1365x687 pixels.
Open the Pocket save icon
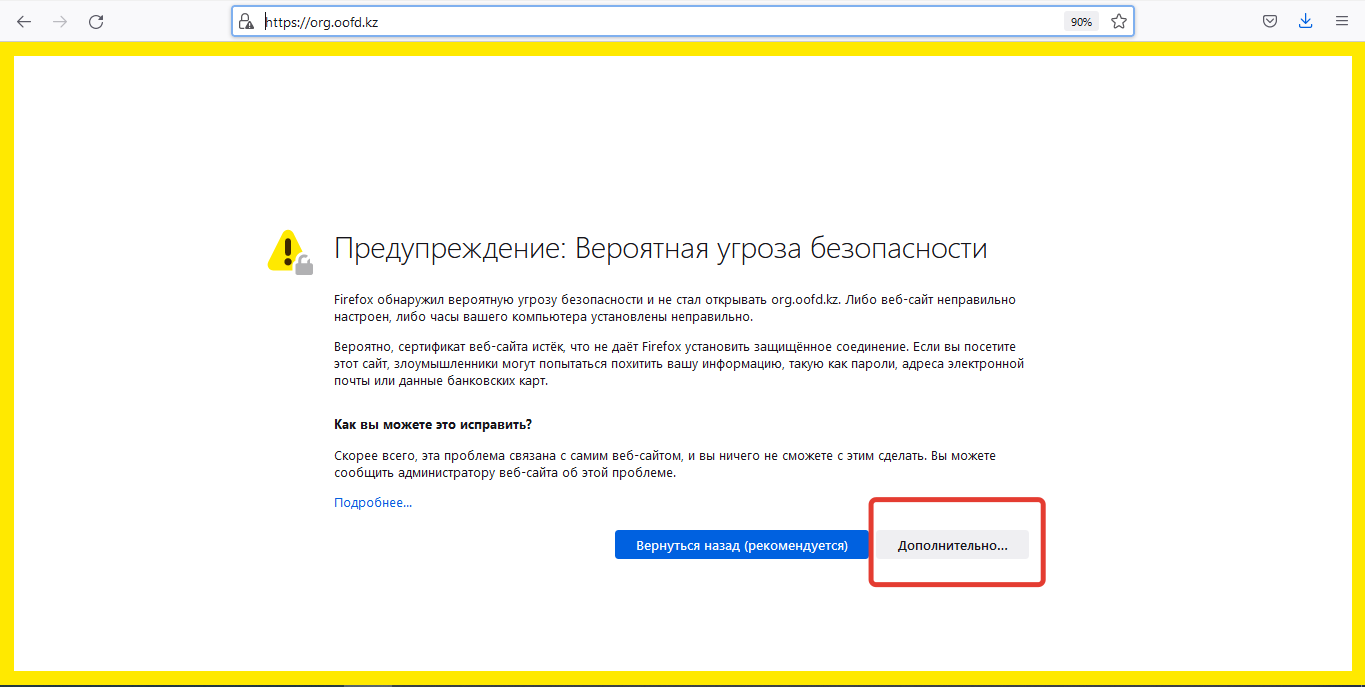(x=1270, y=21)
